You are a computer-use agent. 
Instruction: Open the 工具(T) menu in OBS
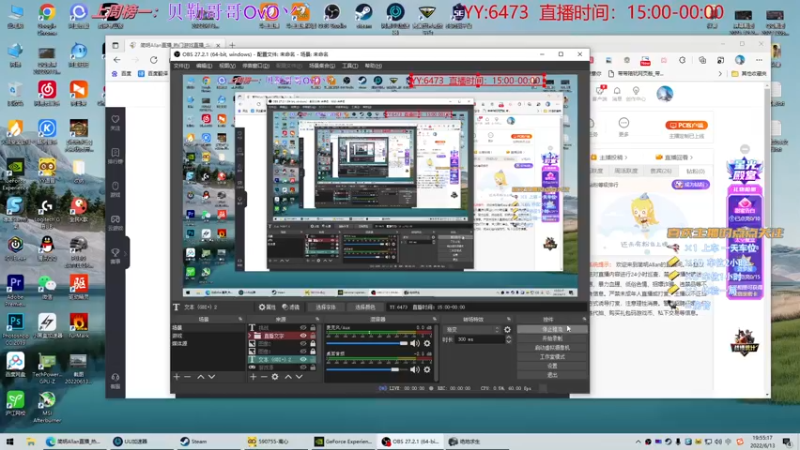click(349, 66)
